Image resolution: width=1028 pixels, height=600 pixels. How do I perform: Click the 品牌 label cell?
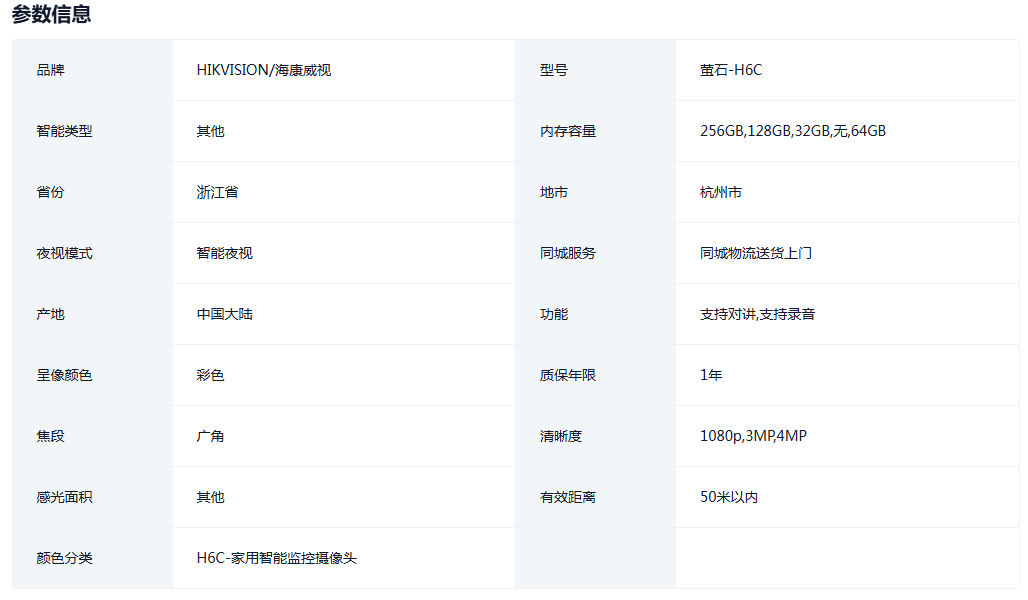pos(50,70)
